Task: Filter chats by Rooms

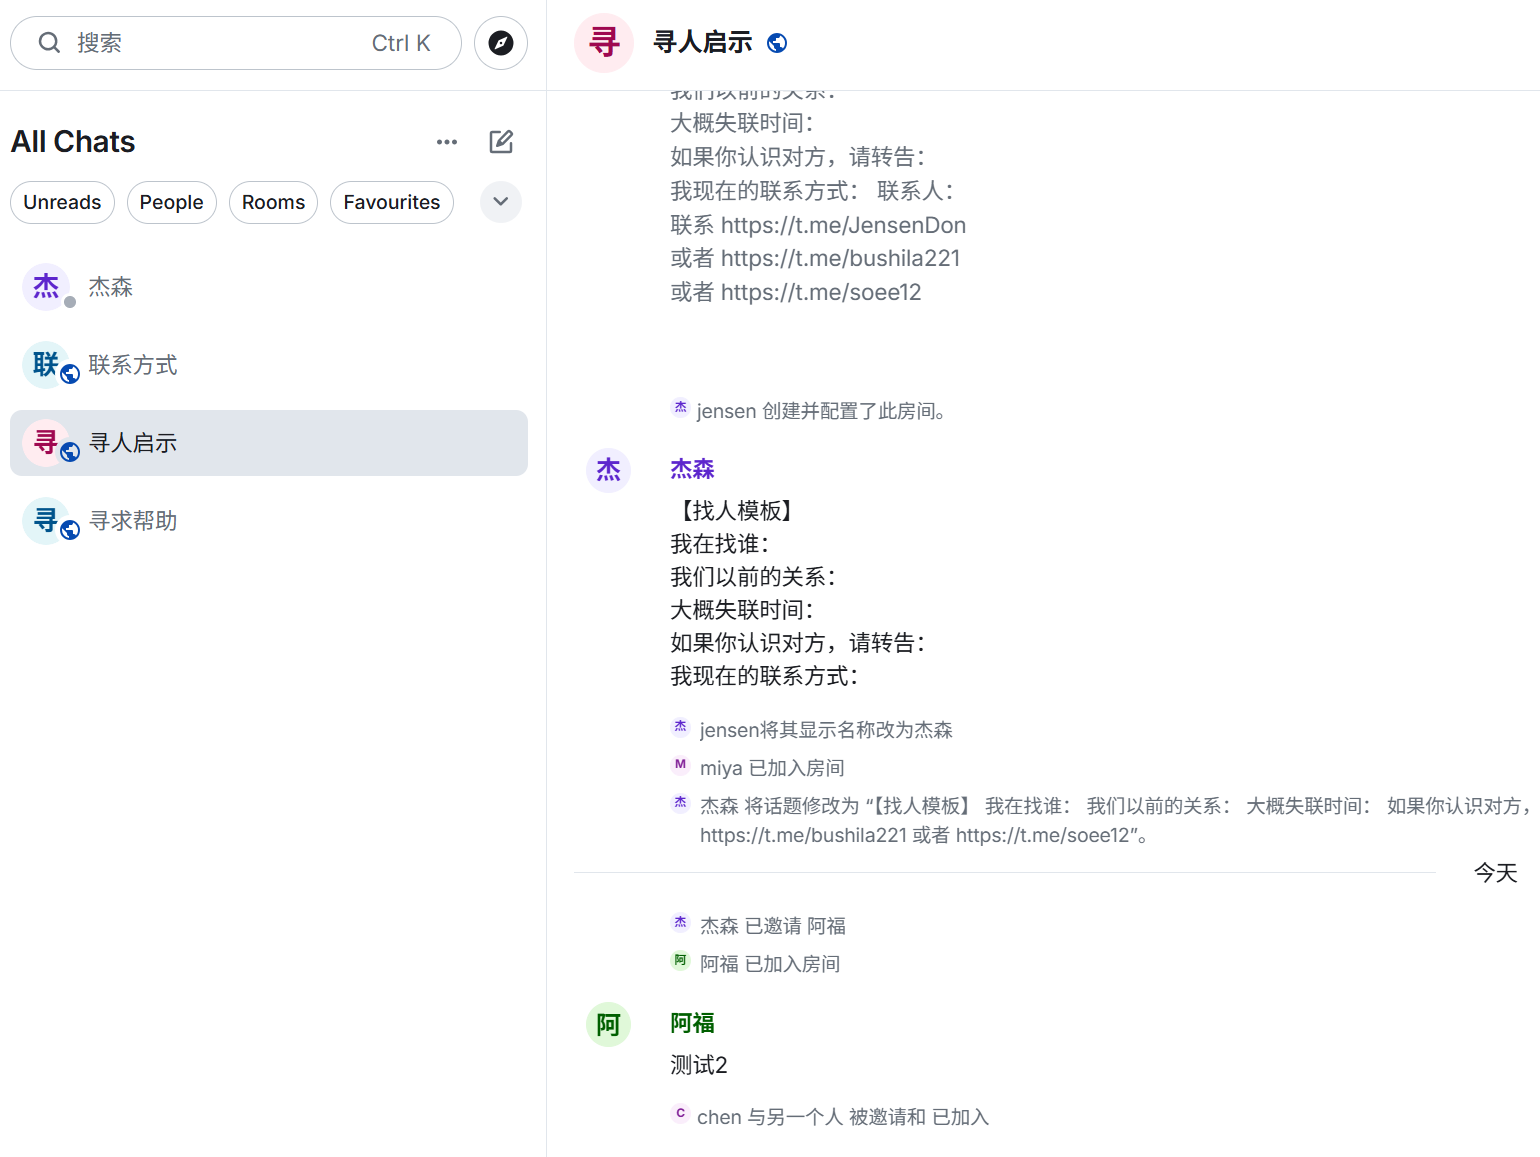Action: [274, 202]
